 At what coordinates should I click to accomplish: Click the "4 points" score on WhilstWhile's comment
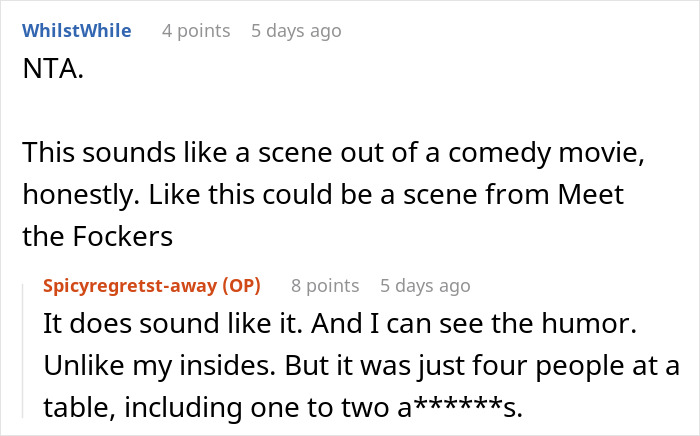point(196,31)
